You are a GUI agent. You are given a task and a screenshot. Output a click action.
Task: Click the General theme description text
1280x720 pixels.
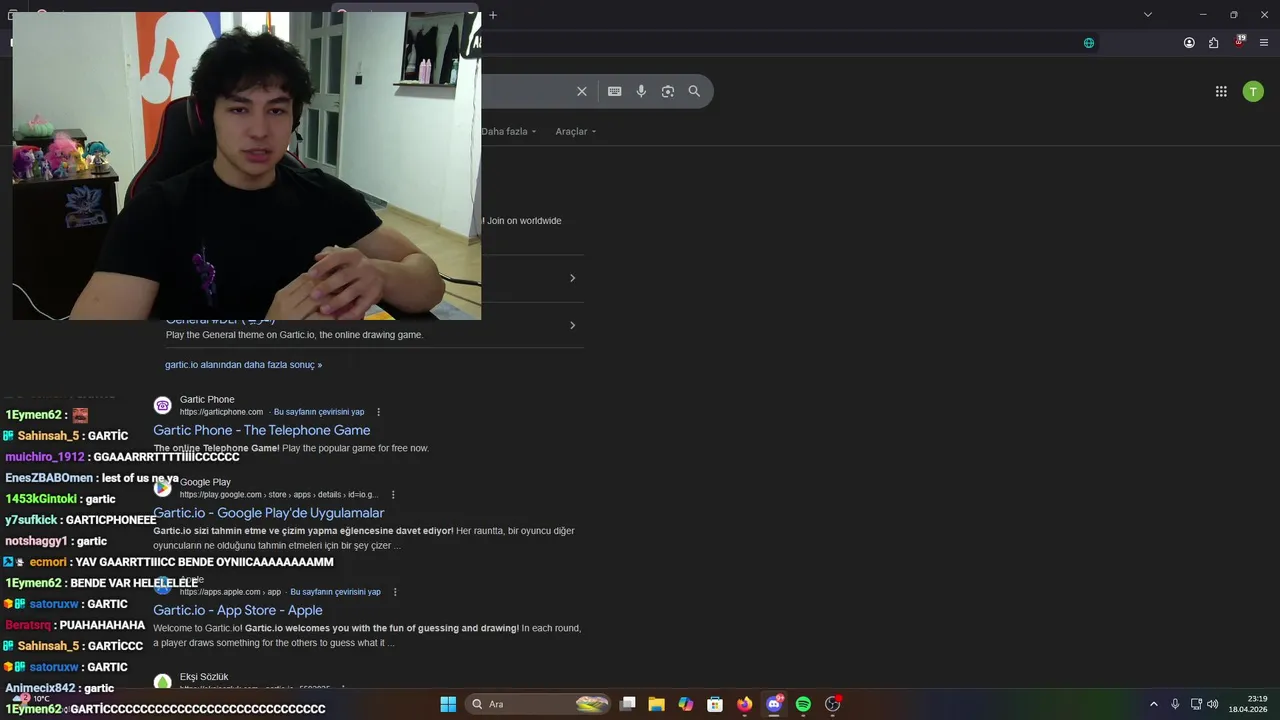pyautogui.click(x=294, y=335)
